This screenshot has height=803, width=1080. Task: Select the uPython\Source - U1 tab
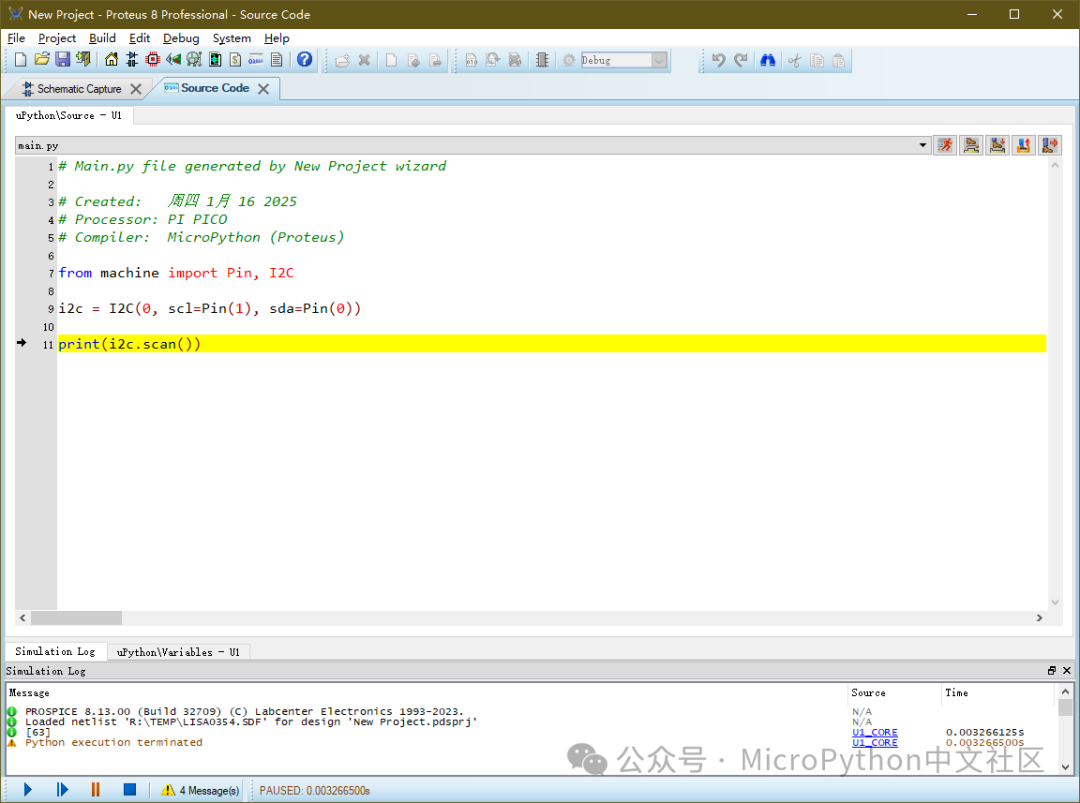coord(69,116)
